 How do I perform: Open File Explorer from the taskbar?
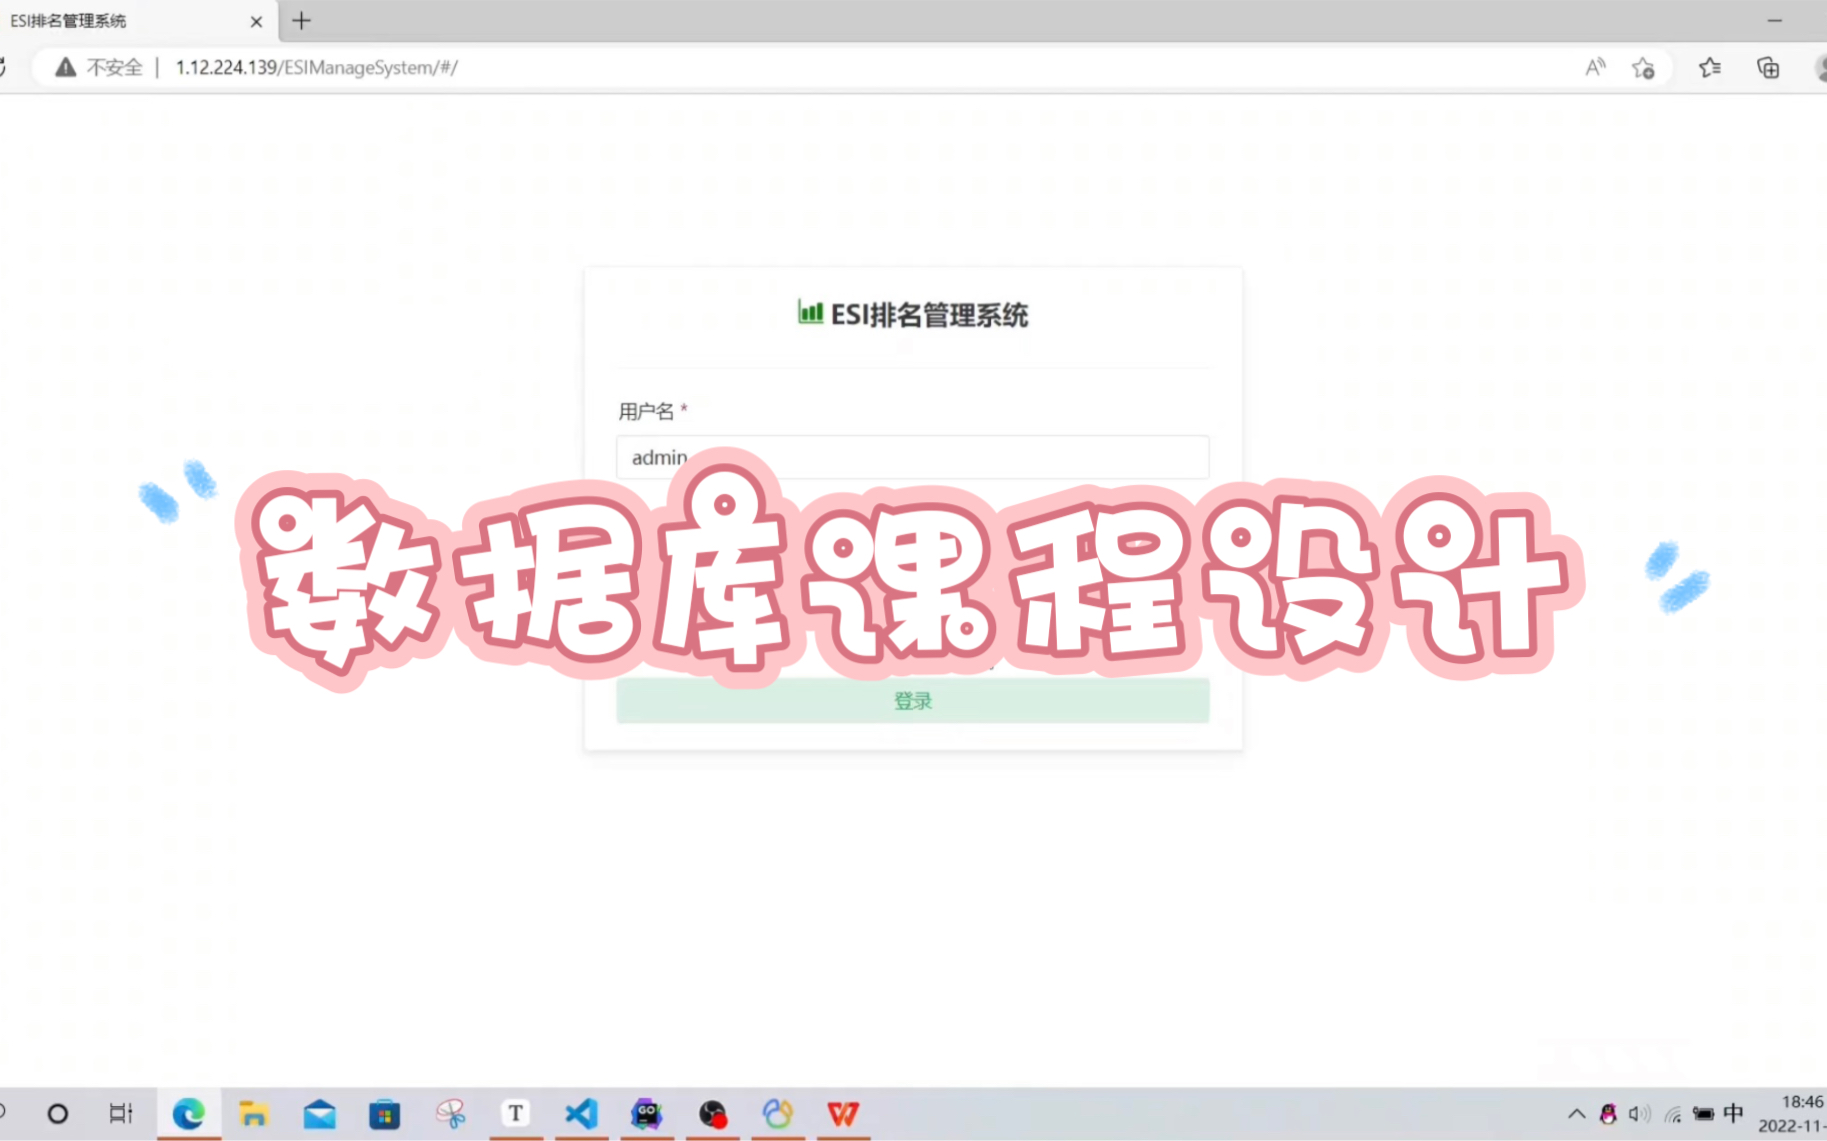tap(254, 1113)
